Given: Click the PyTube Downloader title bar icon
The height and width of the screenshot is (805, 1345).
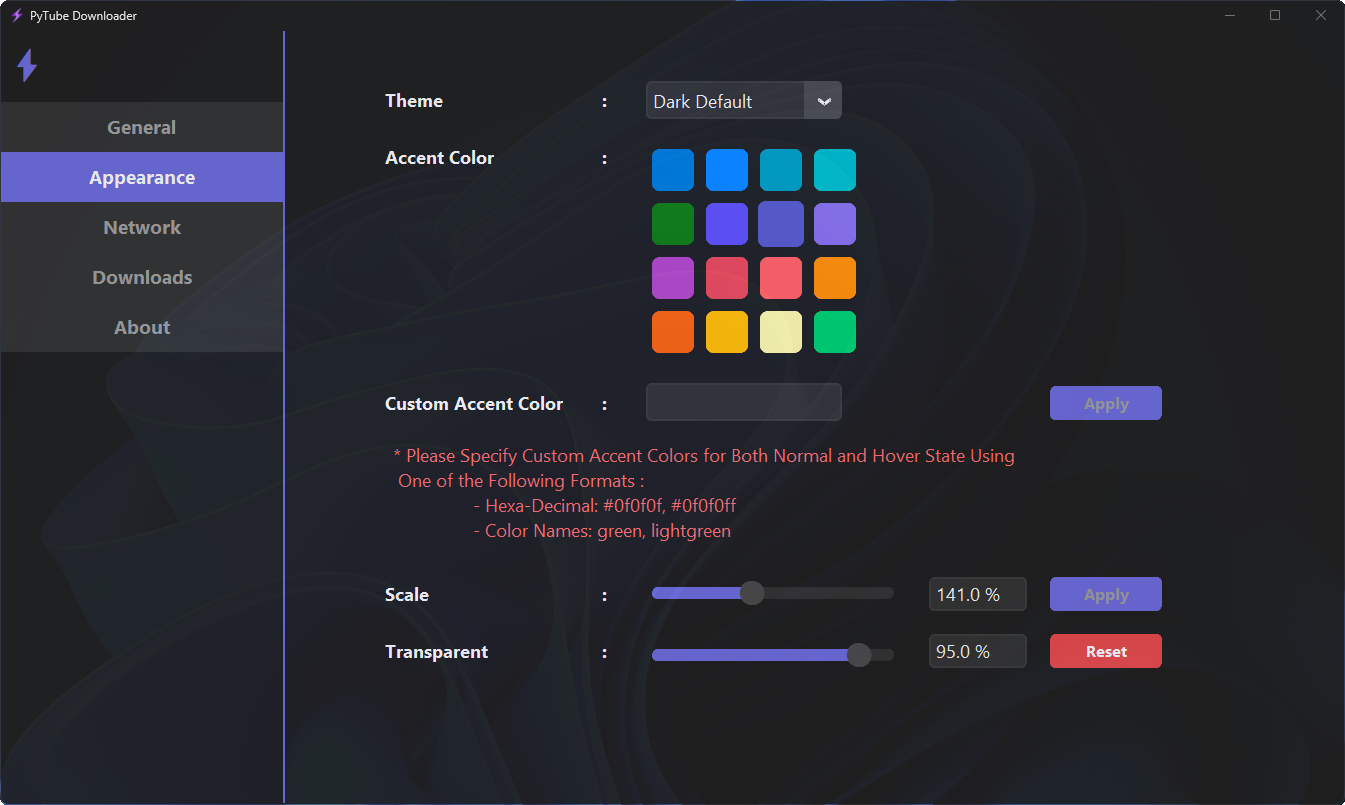Looking at the screenshot, I should click(x=16, y=15).
